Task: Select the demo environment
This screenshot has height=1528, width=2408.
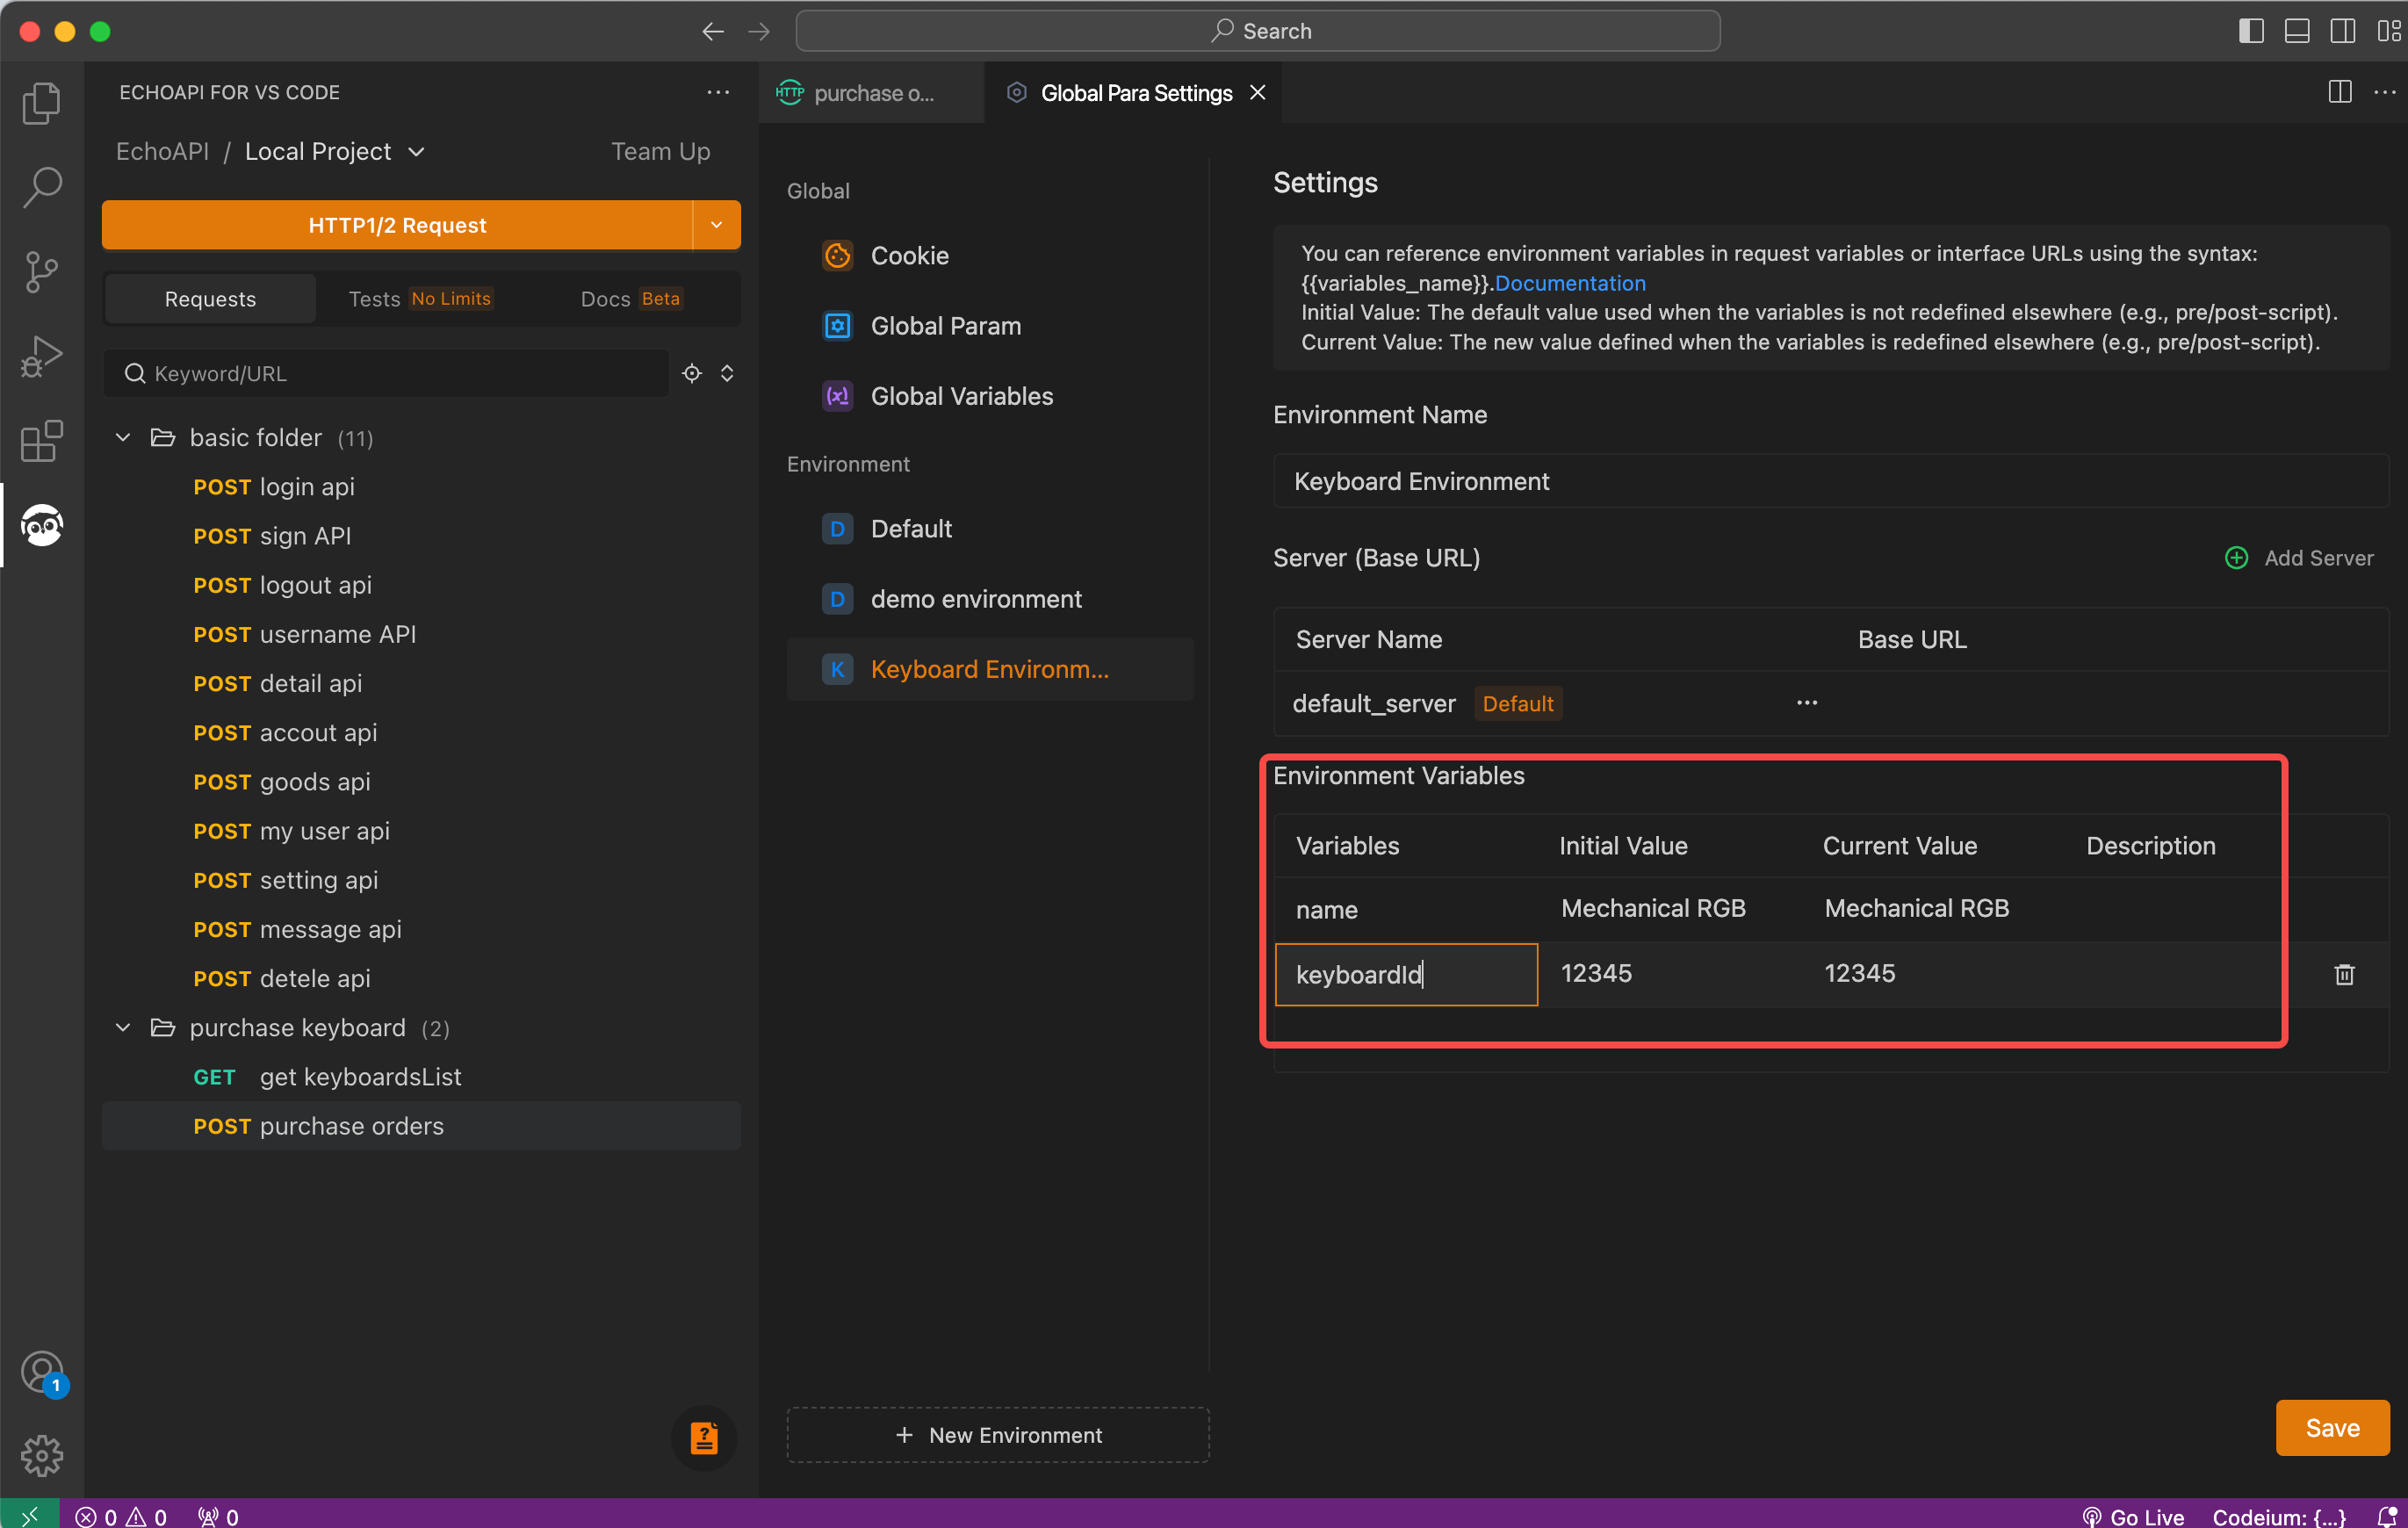Action: pyautogui.click(x=990, y=599)
